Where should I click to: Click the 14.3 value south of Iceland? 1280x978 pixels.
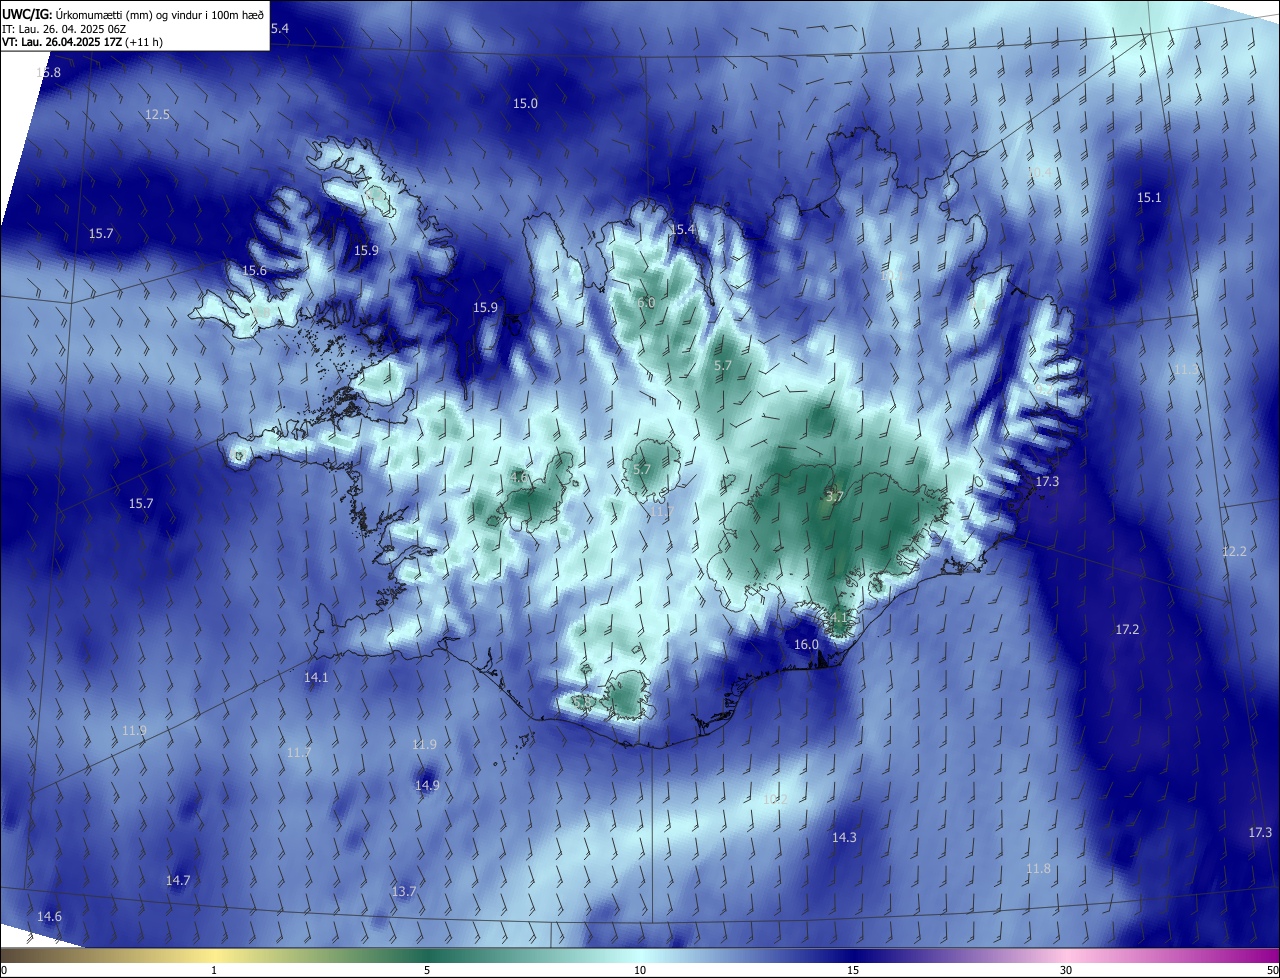844,837
